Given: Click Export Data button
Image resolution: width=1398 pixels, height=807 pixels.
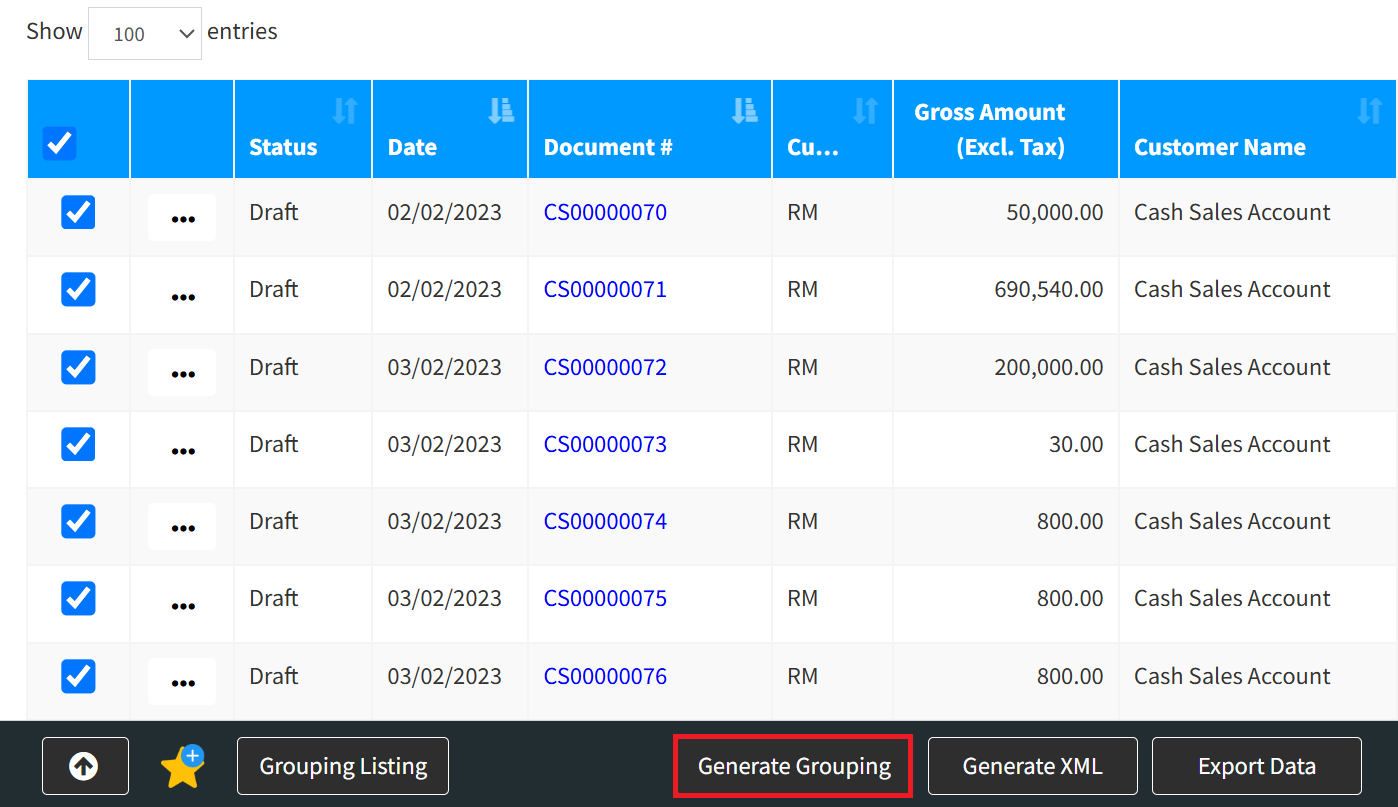Looking at the screenshot, I should 1256,766.
